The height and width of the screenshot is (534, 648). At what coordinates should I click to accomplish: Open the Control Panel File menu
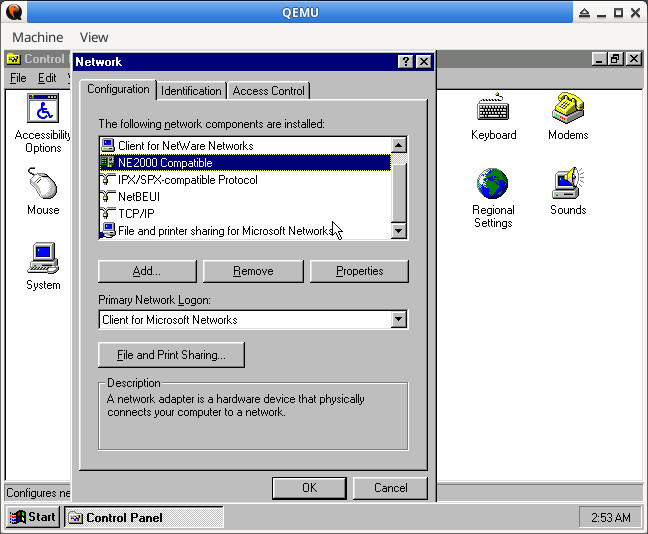pos(18,78)
